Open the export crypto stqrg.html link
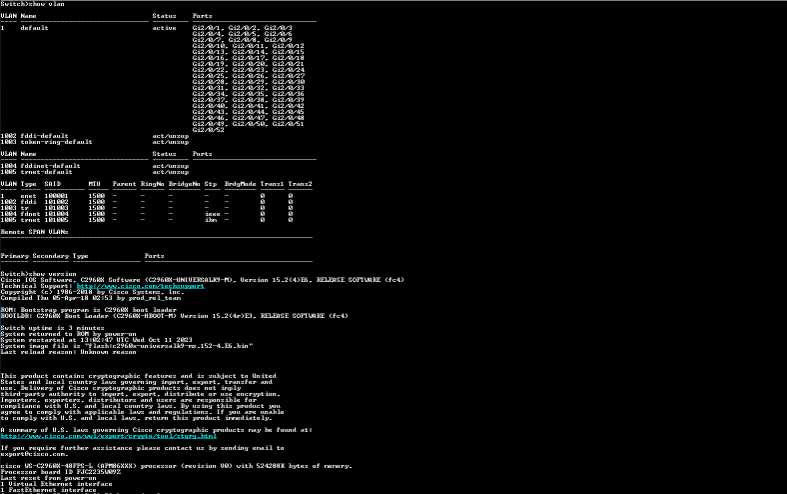Viewport: 787px width, 494px height. click(108, 436)
